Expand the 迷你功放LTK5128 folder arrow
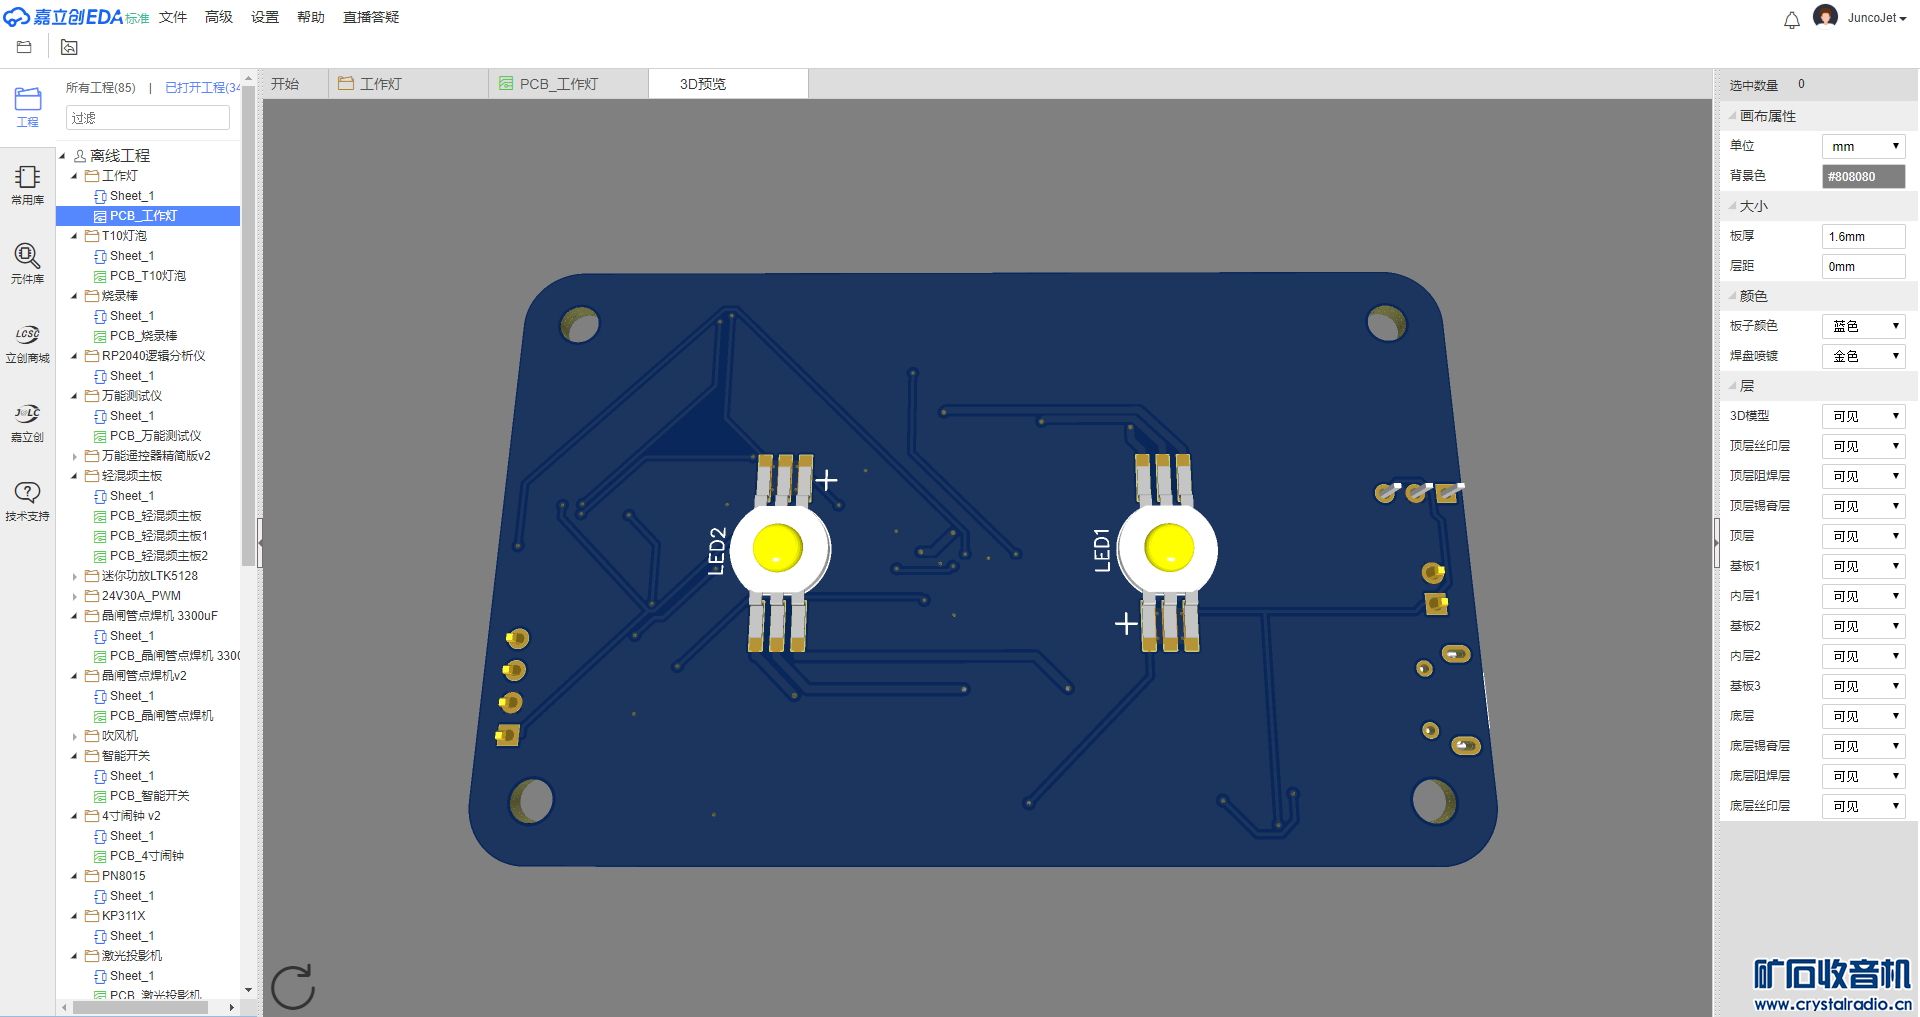Viewport: 1920px width, 1017px height. coord(74,576)
